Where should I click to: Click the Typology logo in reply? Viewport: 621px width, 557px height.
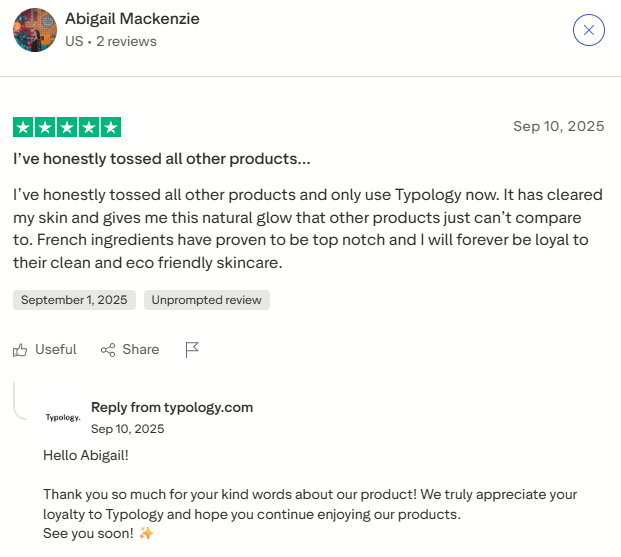(63, 417)
